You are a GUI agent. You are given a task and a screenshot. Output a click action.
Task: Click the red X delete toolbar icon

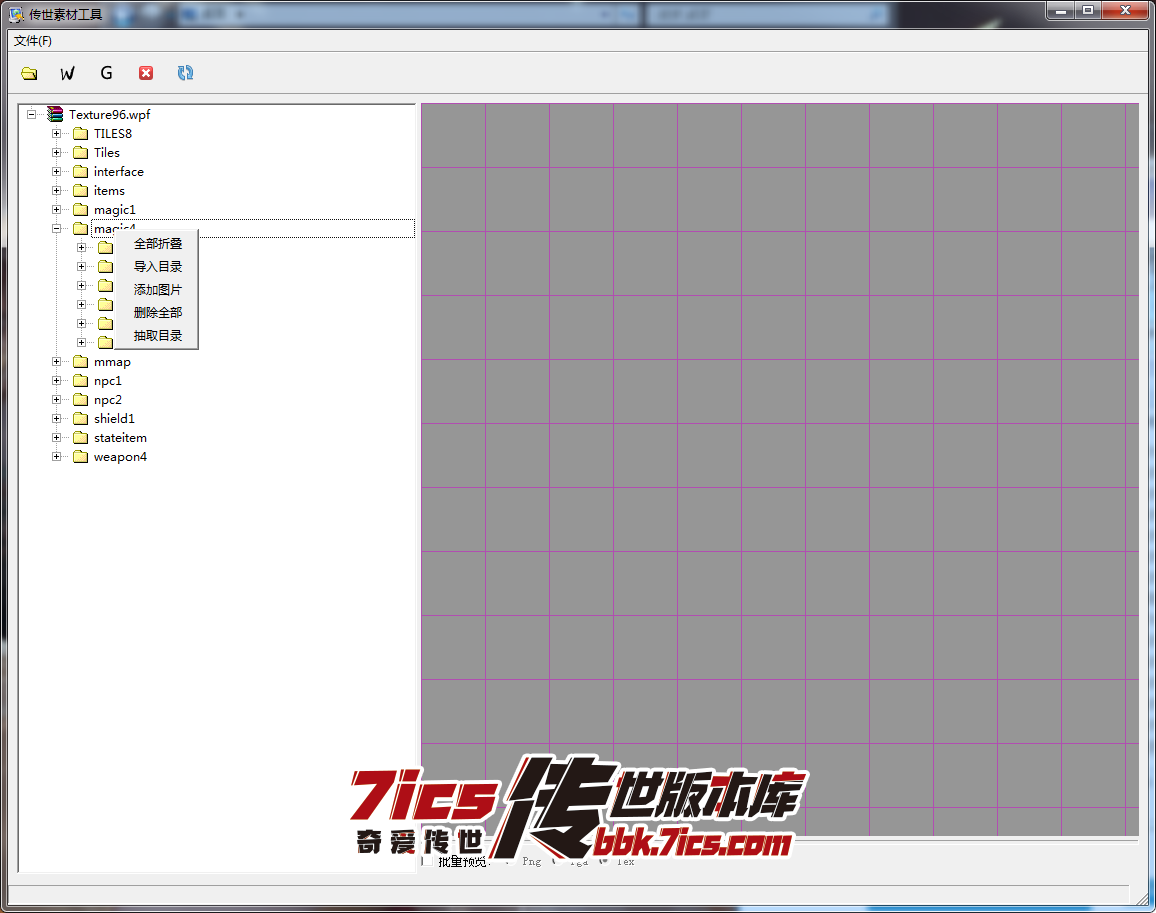click(146, 73)
